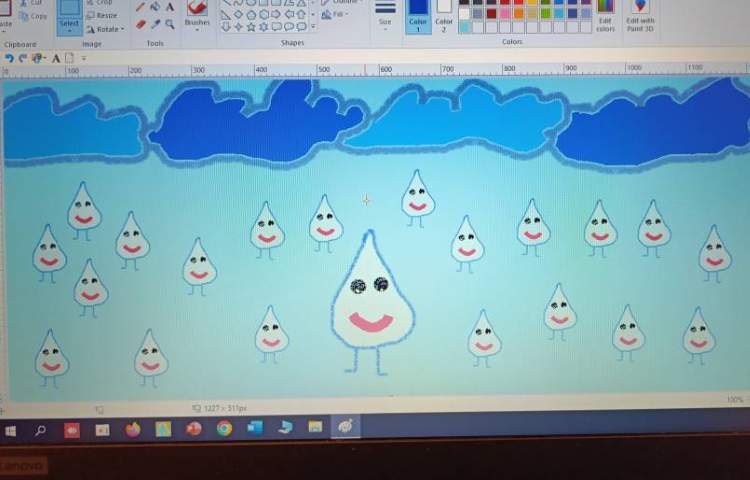Screen dimensions: 750x480
Task: Choose the five-point star shape
Action: tap(250, 27)
